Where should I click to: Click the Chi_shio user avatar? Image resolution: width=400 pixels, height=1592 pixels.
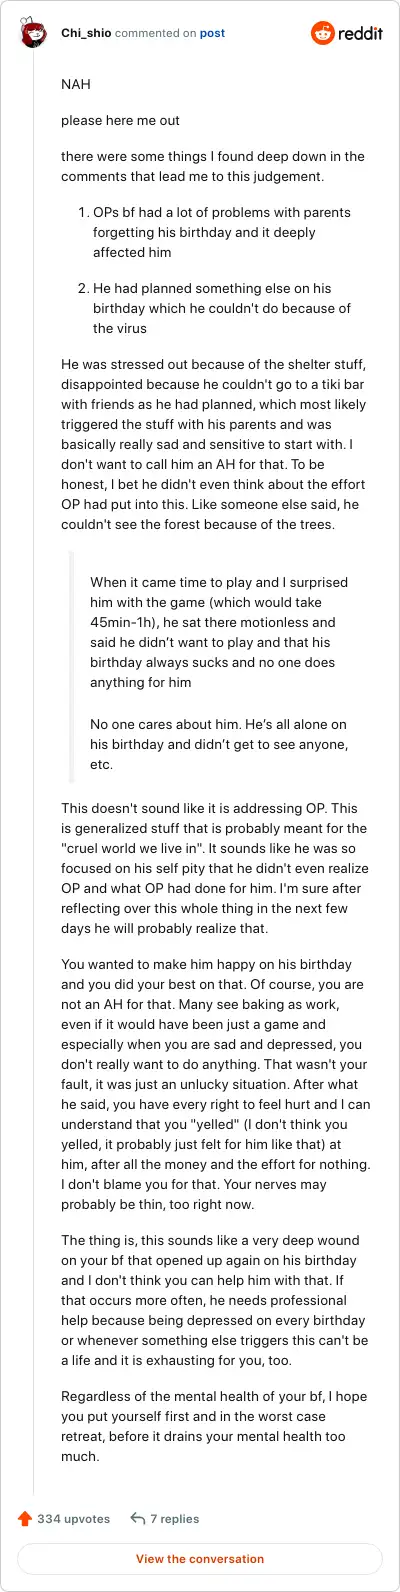coord(33,34)
